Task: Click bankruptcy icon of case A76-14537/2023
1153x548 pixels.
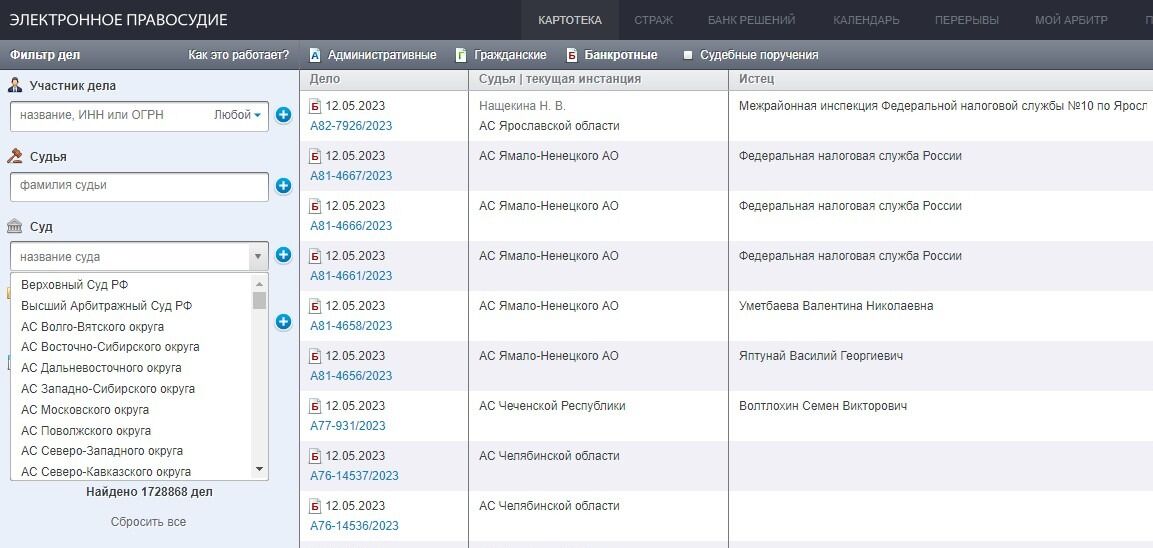Action: 315,456
